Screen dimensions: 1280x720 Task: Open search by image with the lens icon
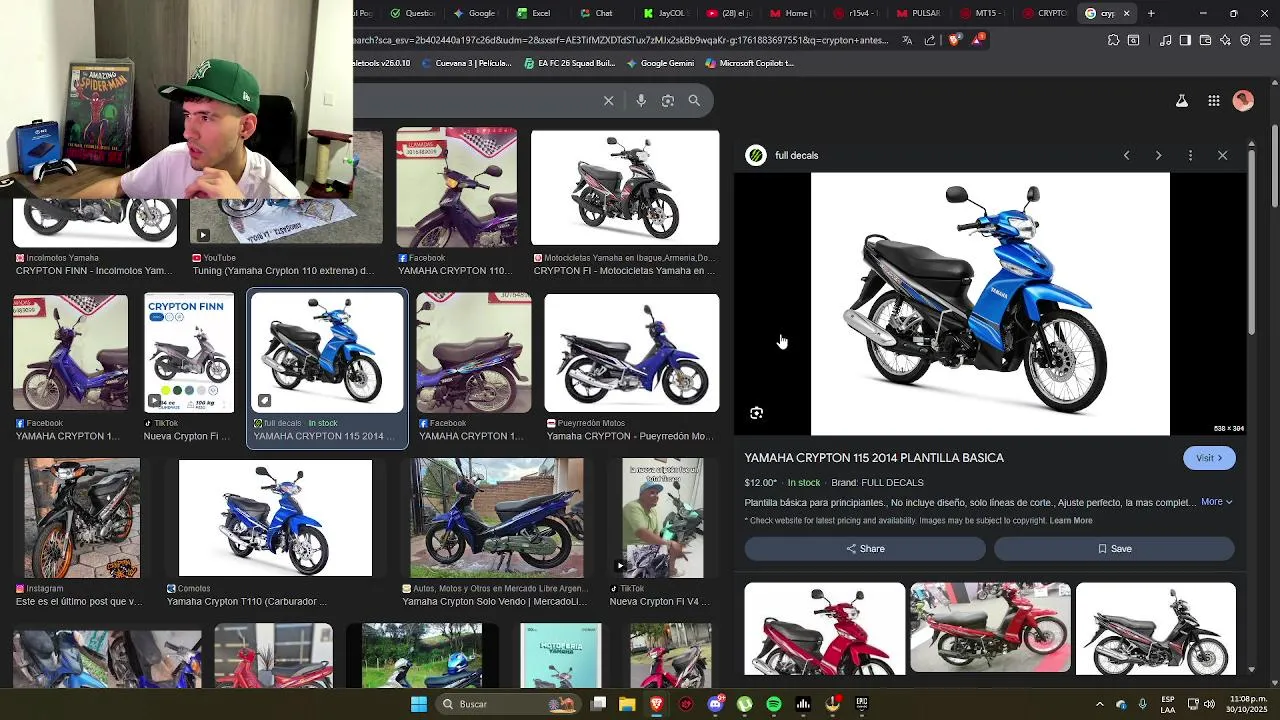(668, 100)
